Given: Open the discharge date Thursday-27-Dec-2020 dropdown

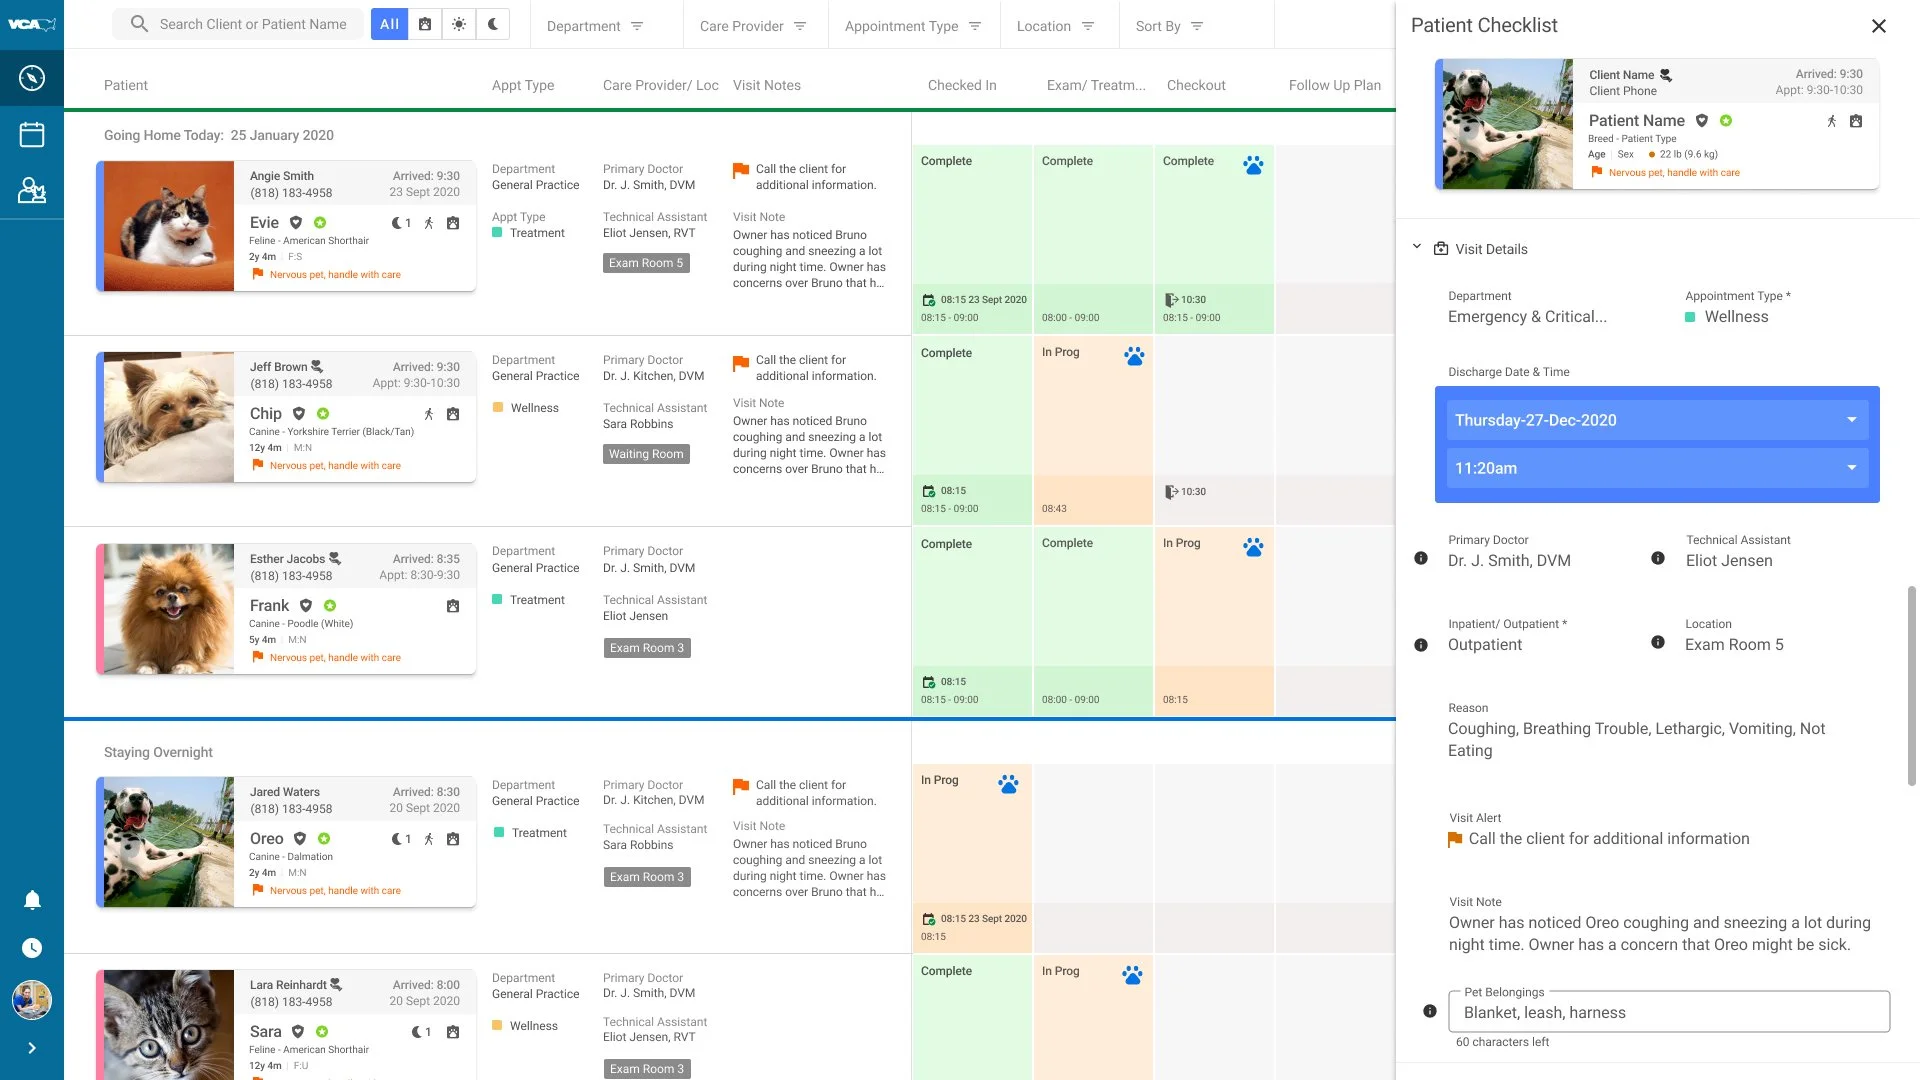Looking at the screenshot, I should 1657,420.
